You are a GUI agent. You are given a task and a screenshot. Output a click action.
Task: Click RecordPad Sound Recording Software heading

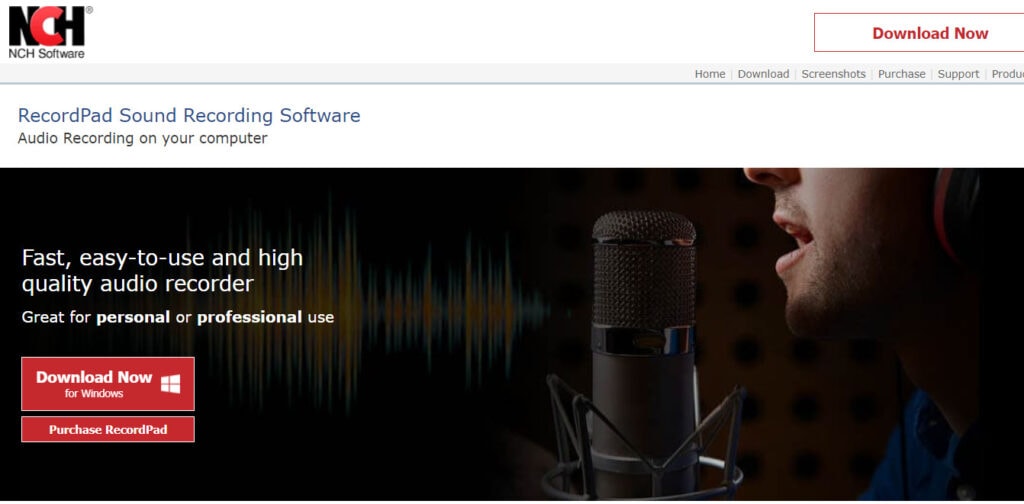pyautogui.click(x=189, y=116)
